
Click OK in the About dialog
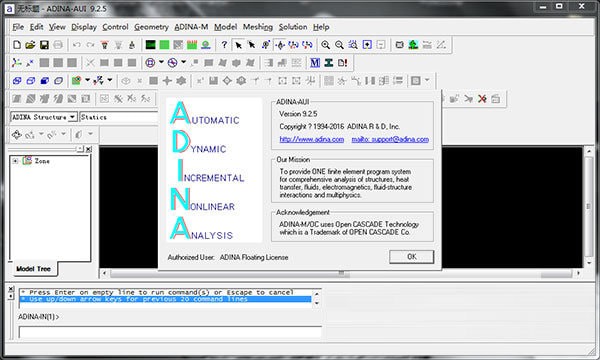(412, 257)
